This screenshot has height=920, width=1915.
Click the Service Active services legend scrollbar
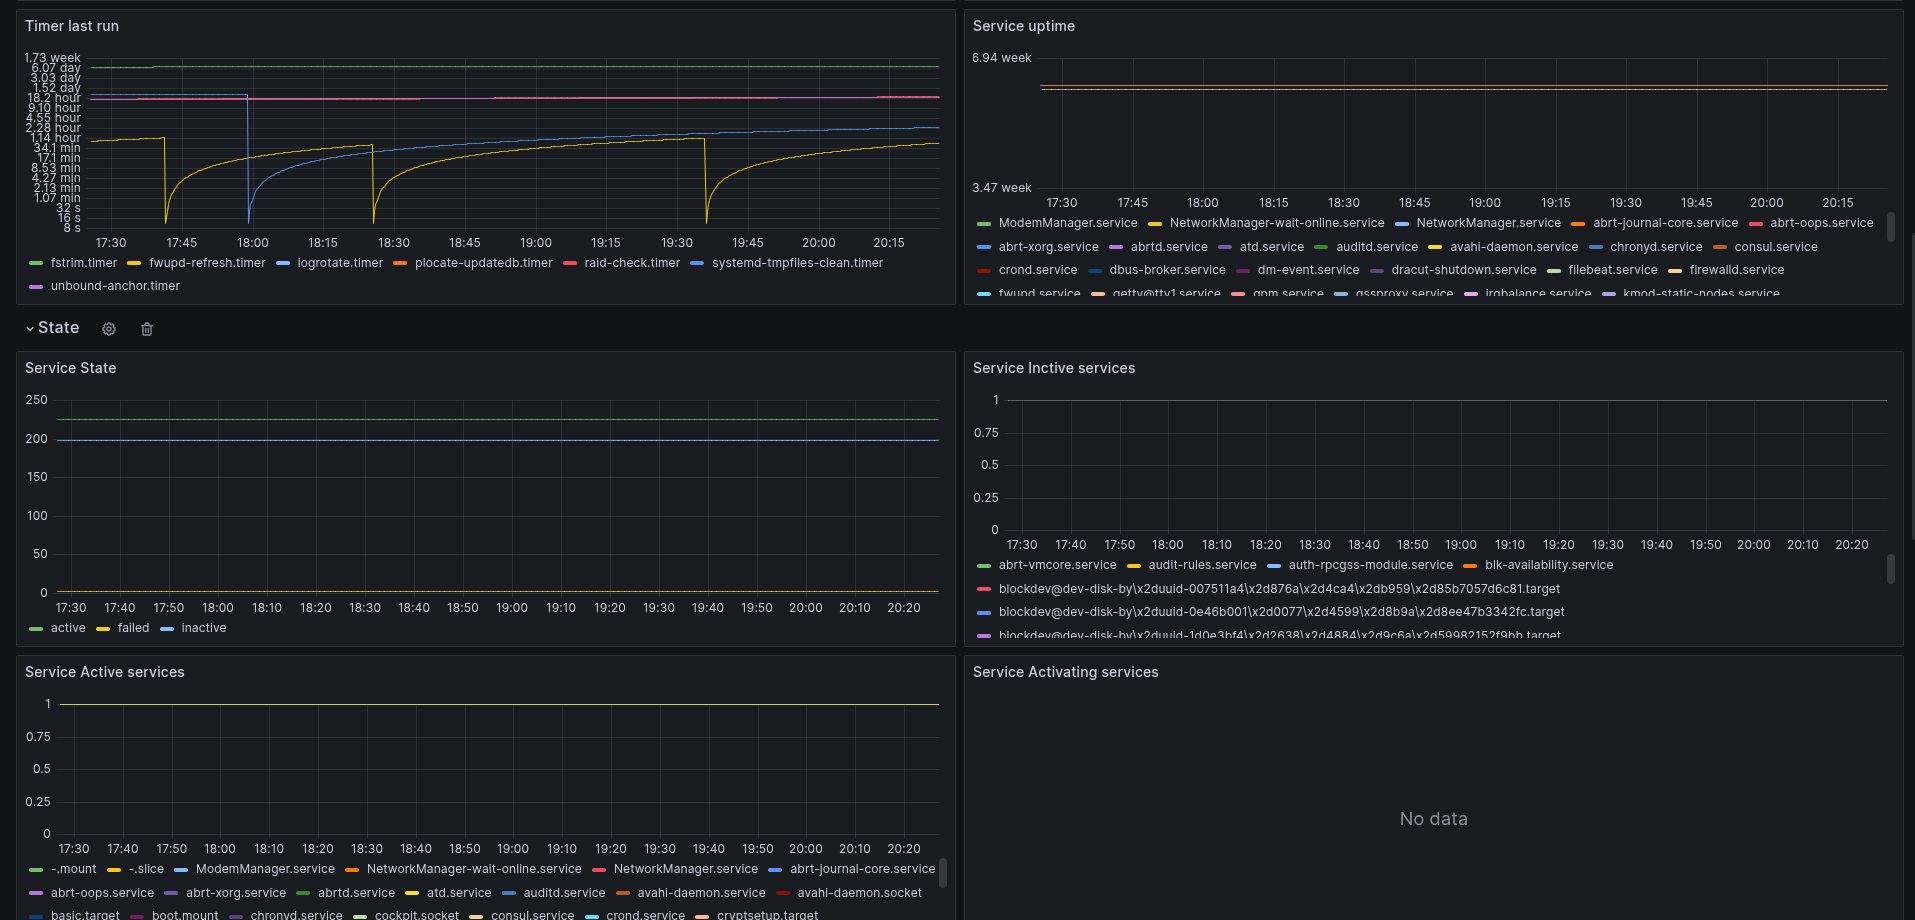click(942, 873)
